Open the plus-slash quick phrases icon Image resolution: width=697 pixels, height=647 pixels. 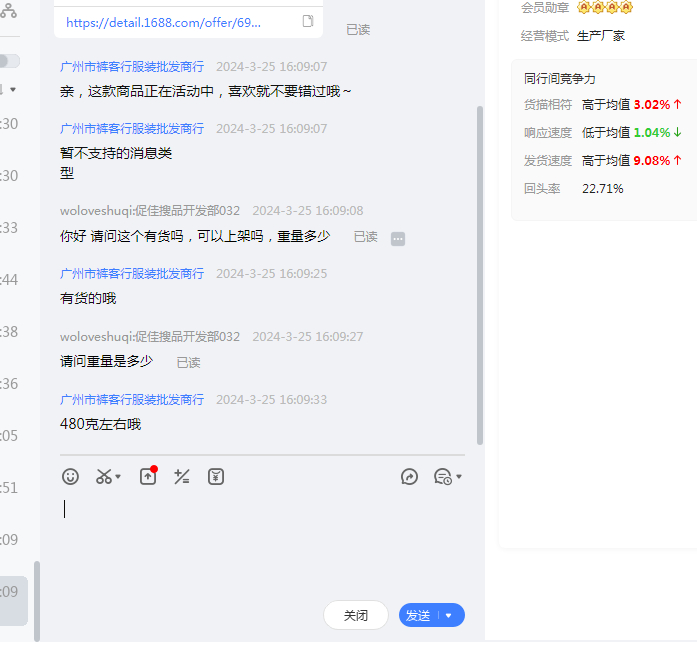182,477
